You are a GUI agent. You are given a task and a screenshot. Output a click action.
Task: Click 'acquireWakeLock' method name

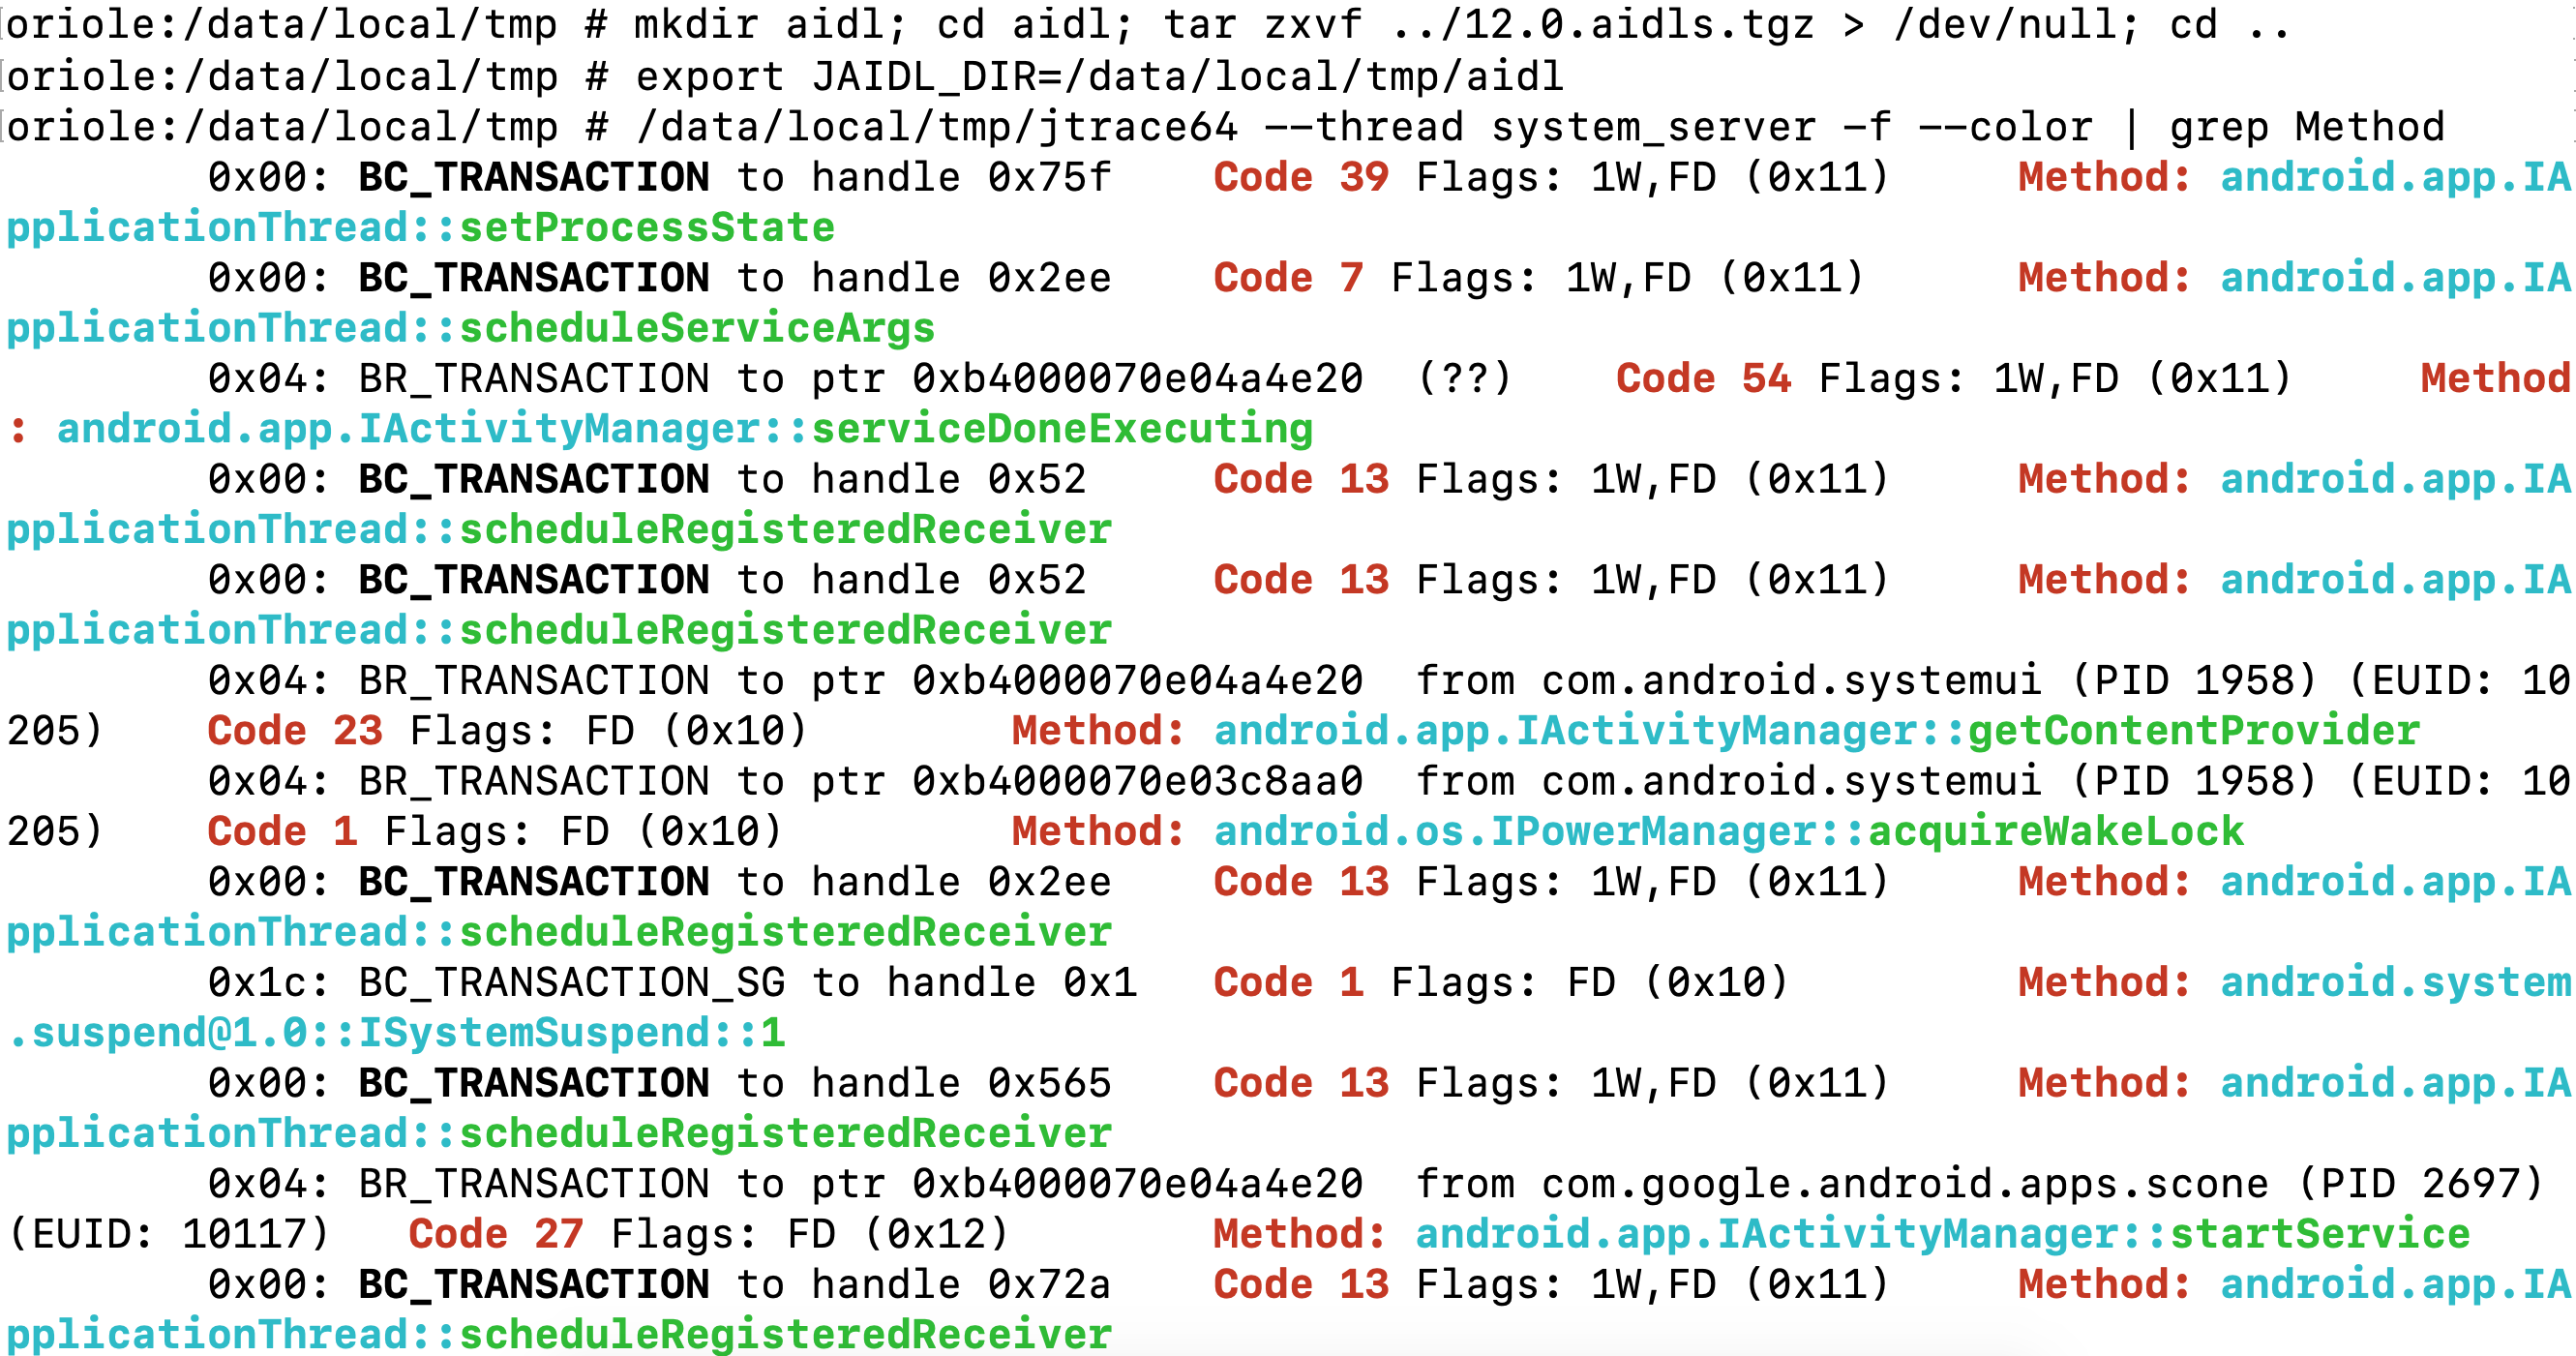click(2056, 831)
